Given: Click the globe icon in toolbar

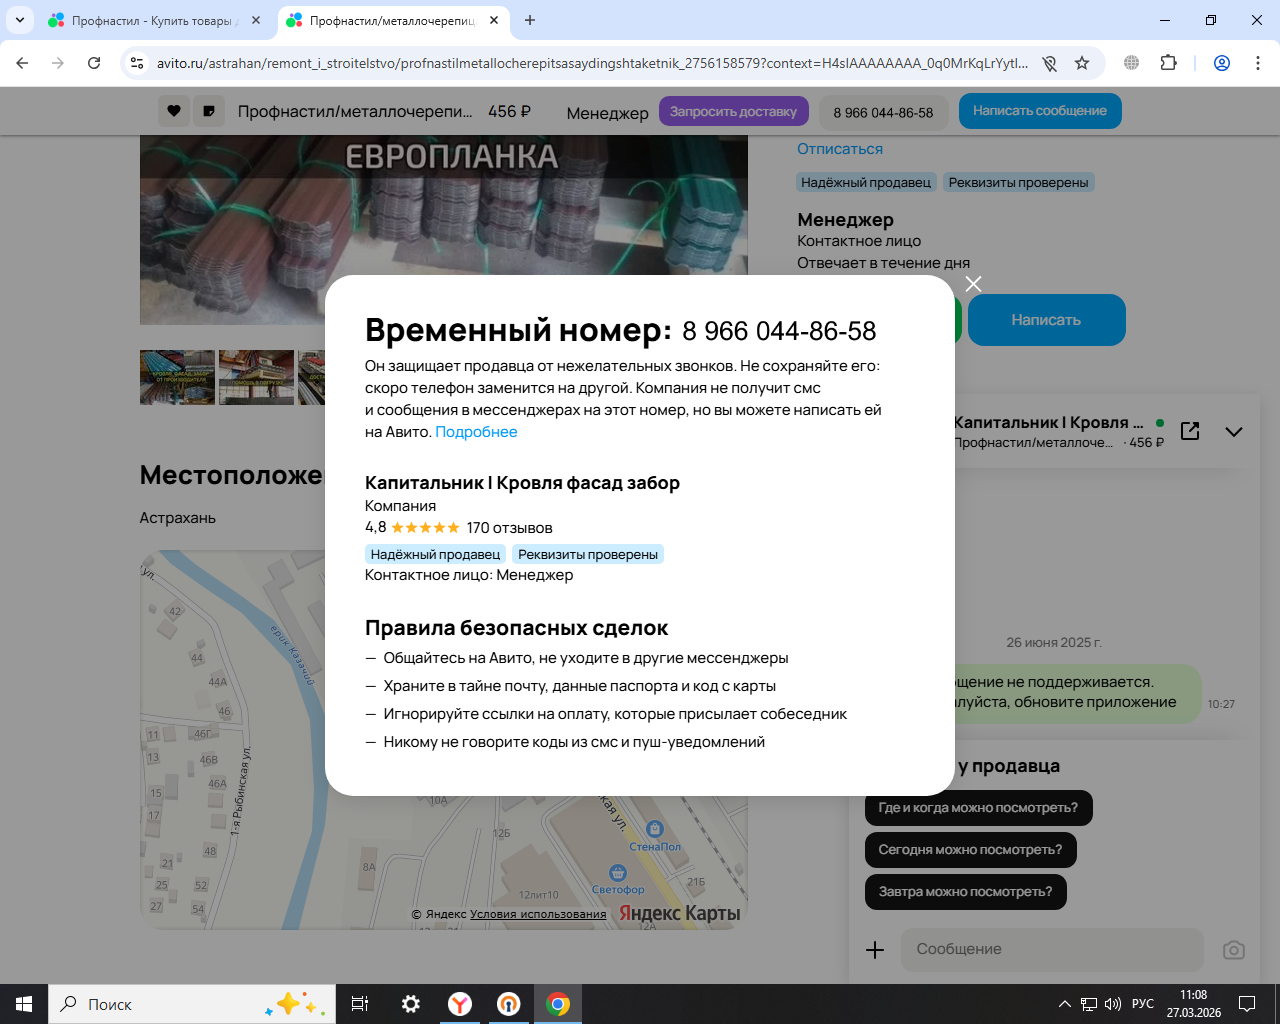Looking at the screenshot, I should (x=1132, y=63).
